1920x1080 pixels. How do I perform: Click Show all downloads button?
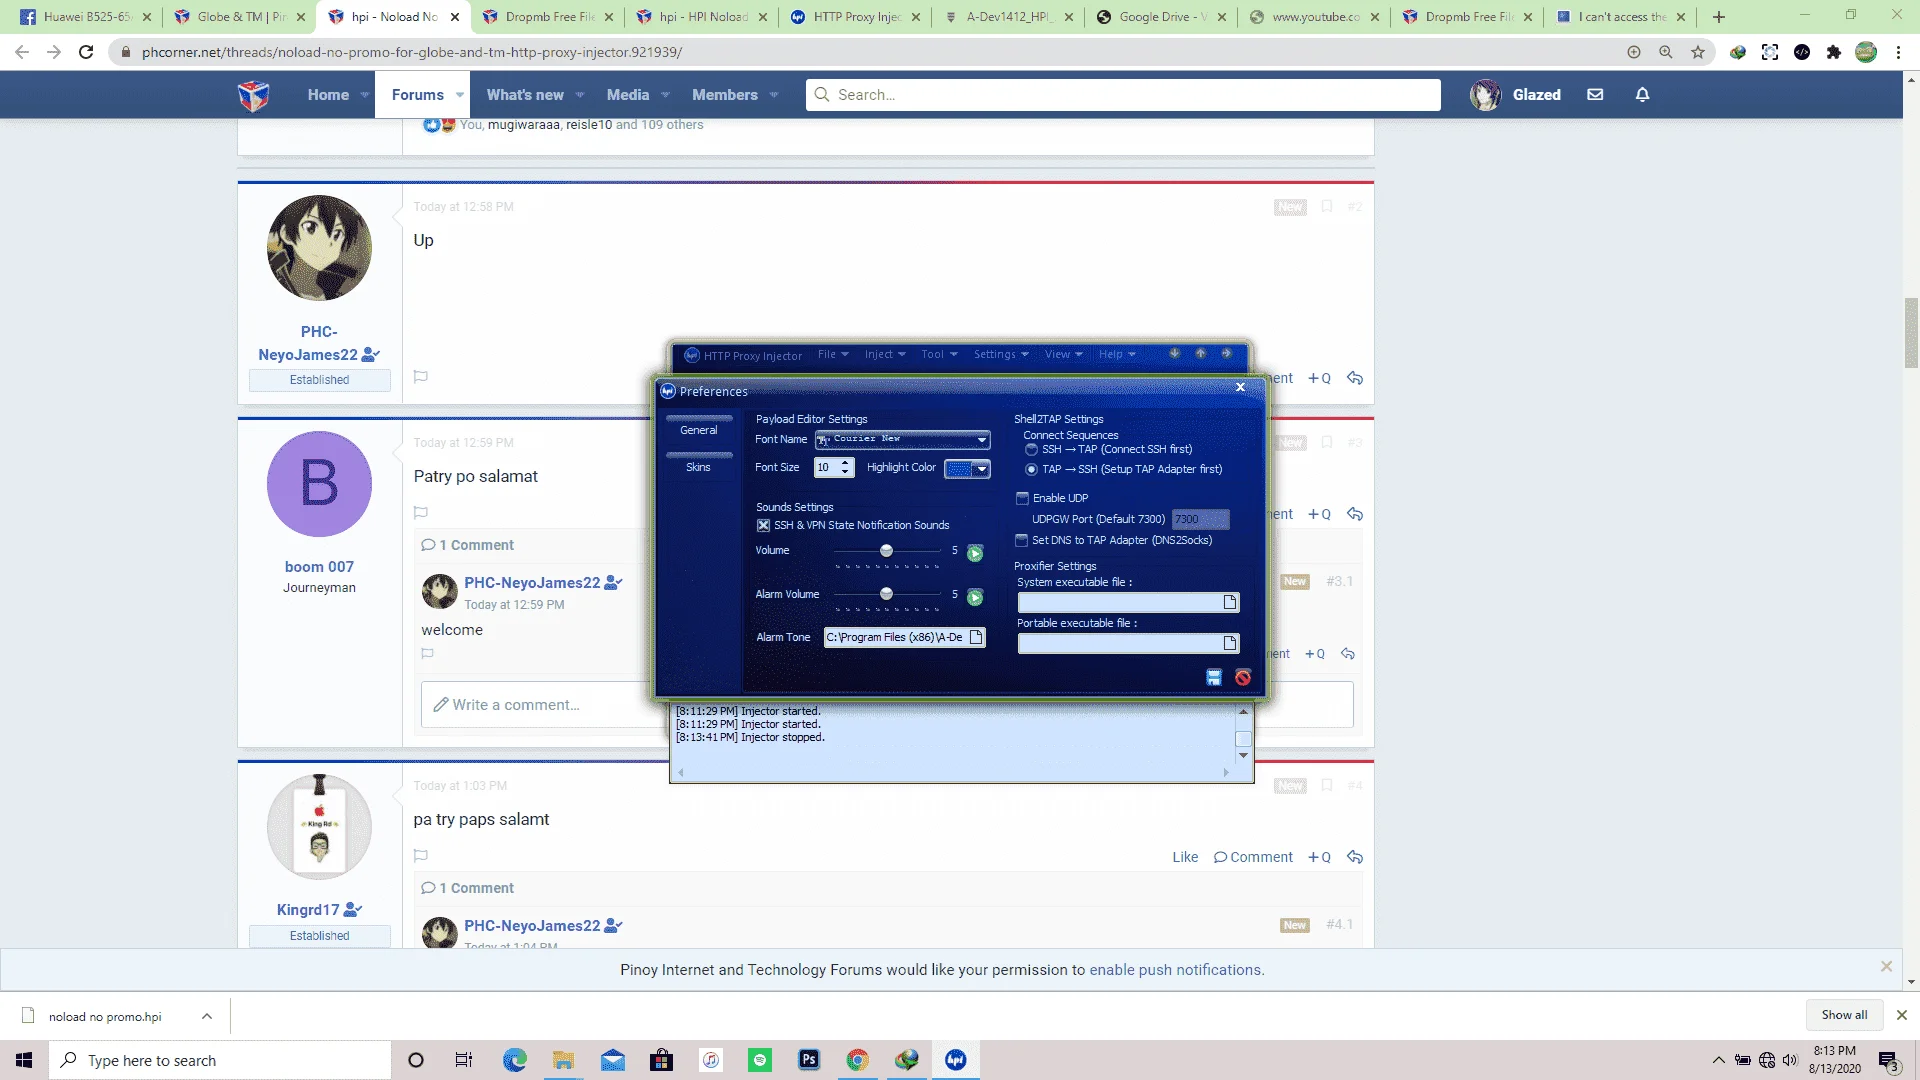1844,1015
